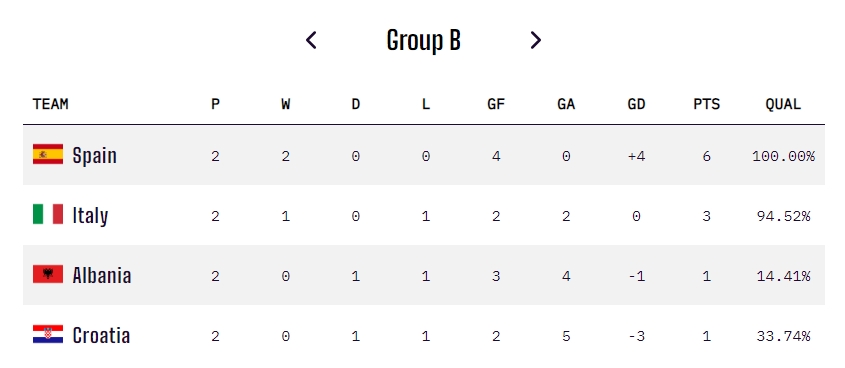Select the Croatia flag icon

pos(48,334)
